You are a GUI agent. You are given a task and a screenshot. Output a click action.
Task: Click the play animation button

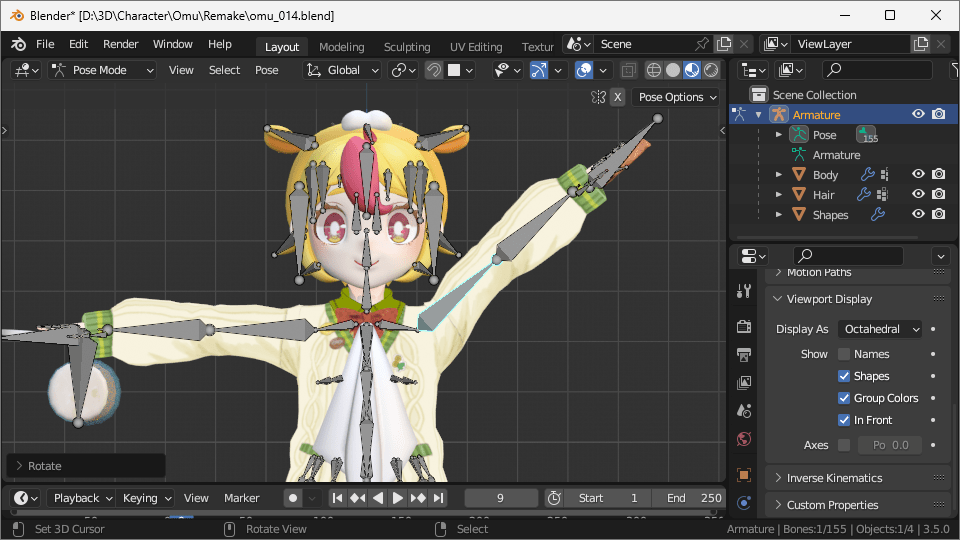(x=398, y=498)
